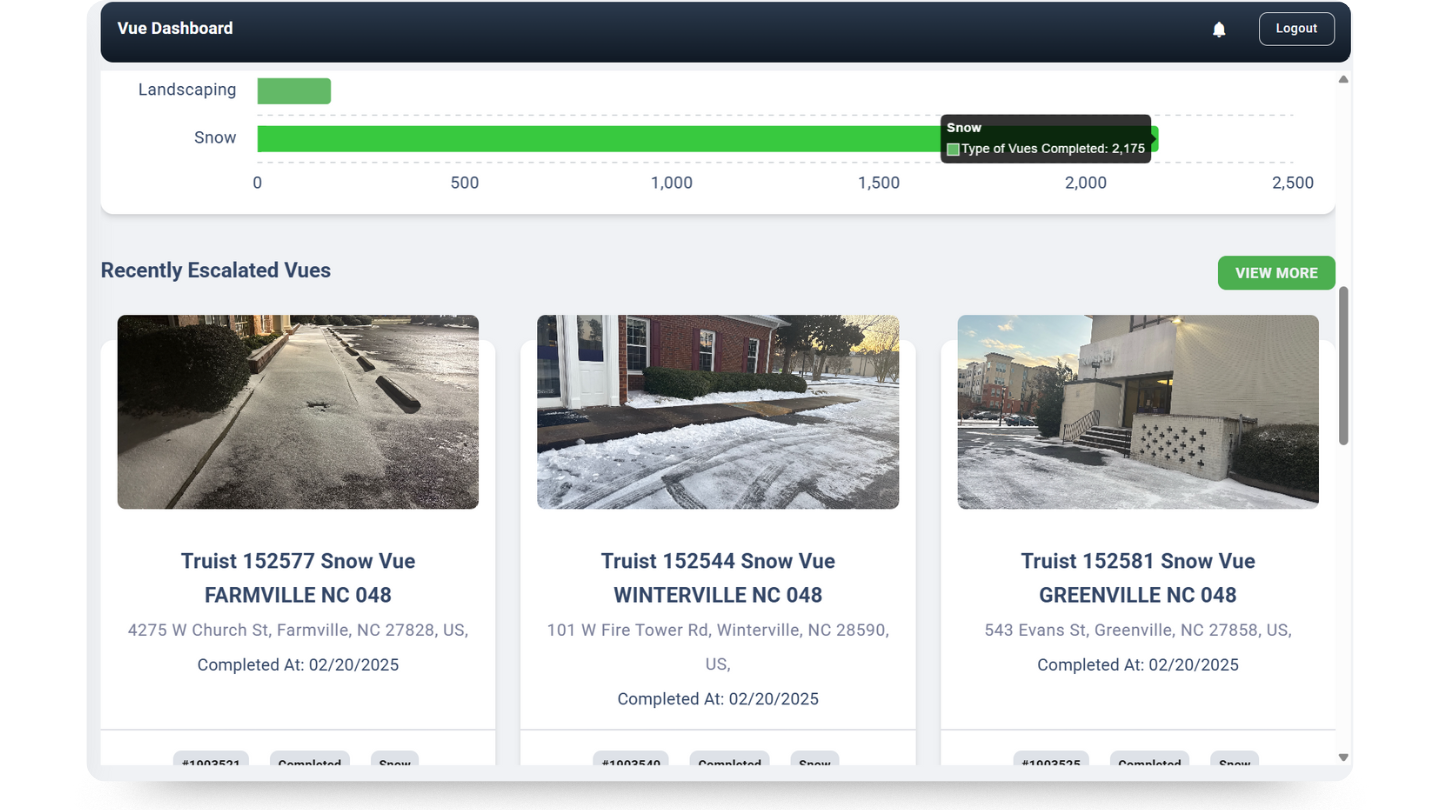This screenshot has height=810, width=1440.
Task: Click the vertical scrollbar thumb
Action: (1344, 366)
